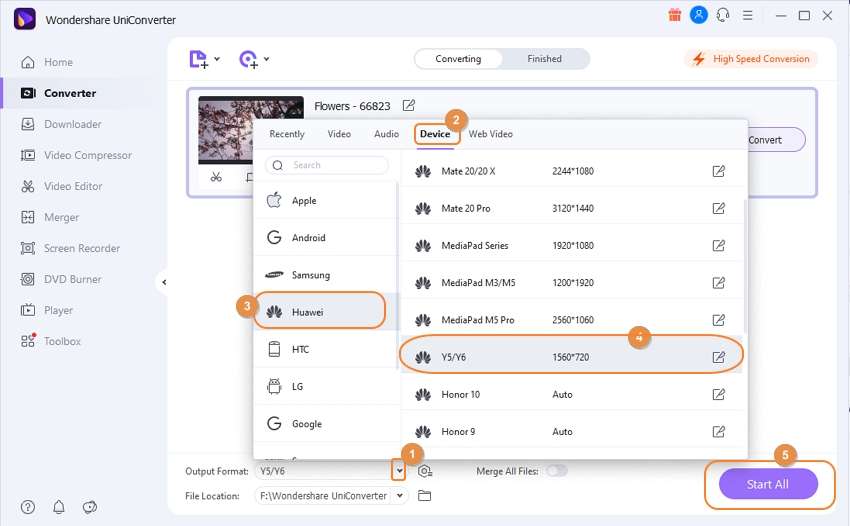Open the customer support headset icon
850x526 pixels.
pyautogui.click(x=723, y=15)
